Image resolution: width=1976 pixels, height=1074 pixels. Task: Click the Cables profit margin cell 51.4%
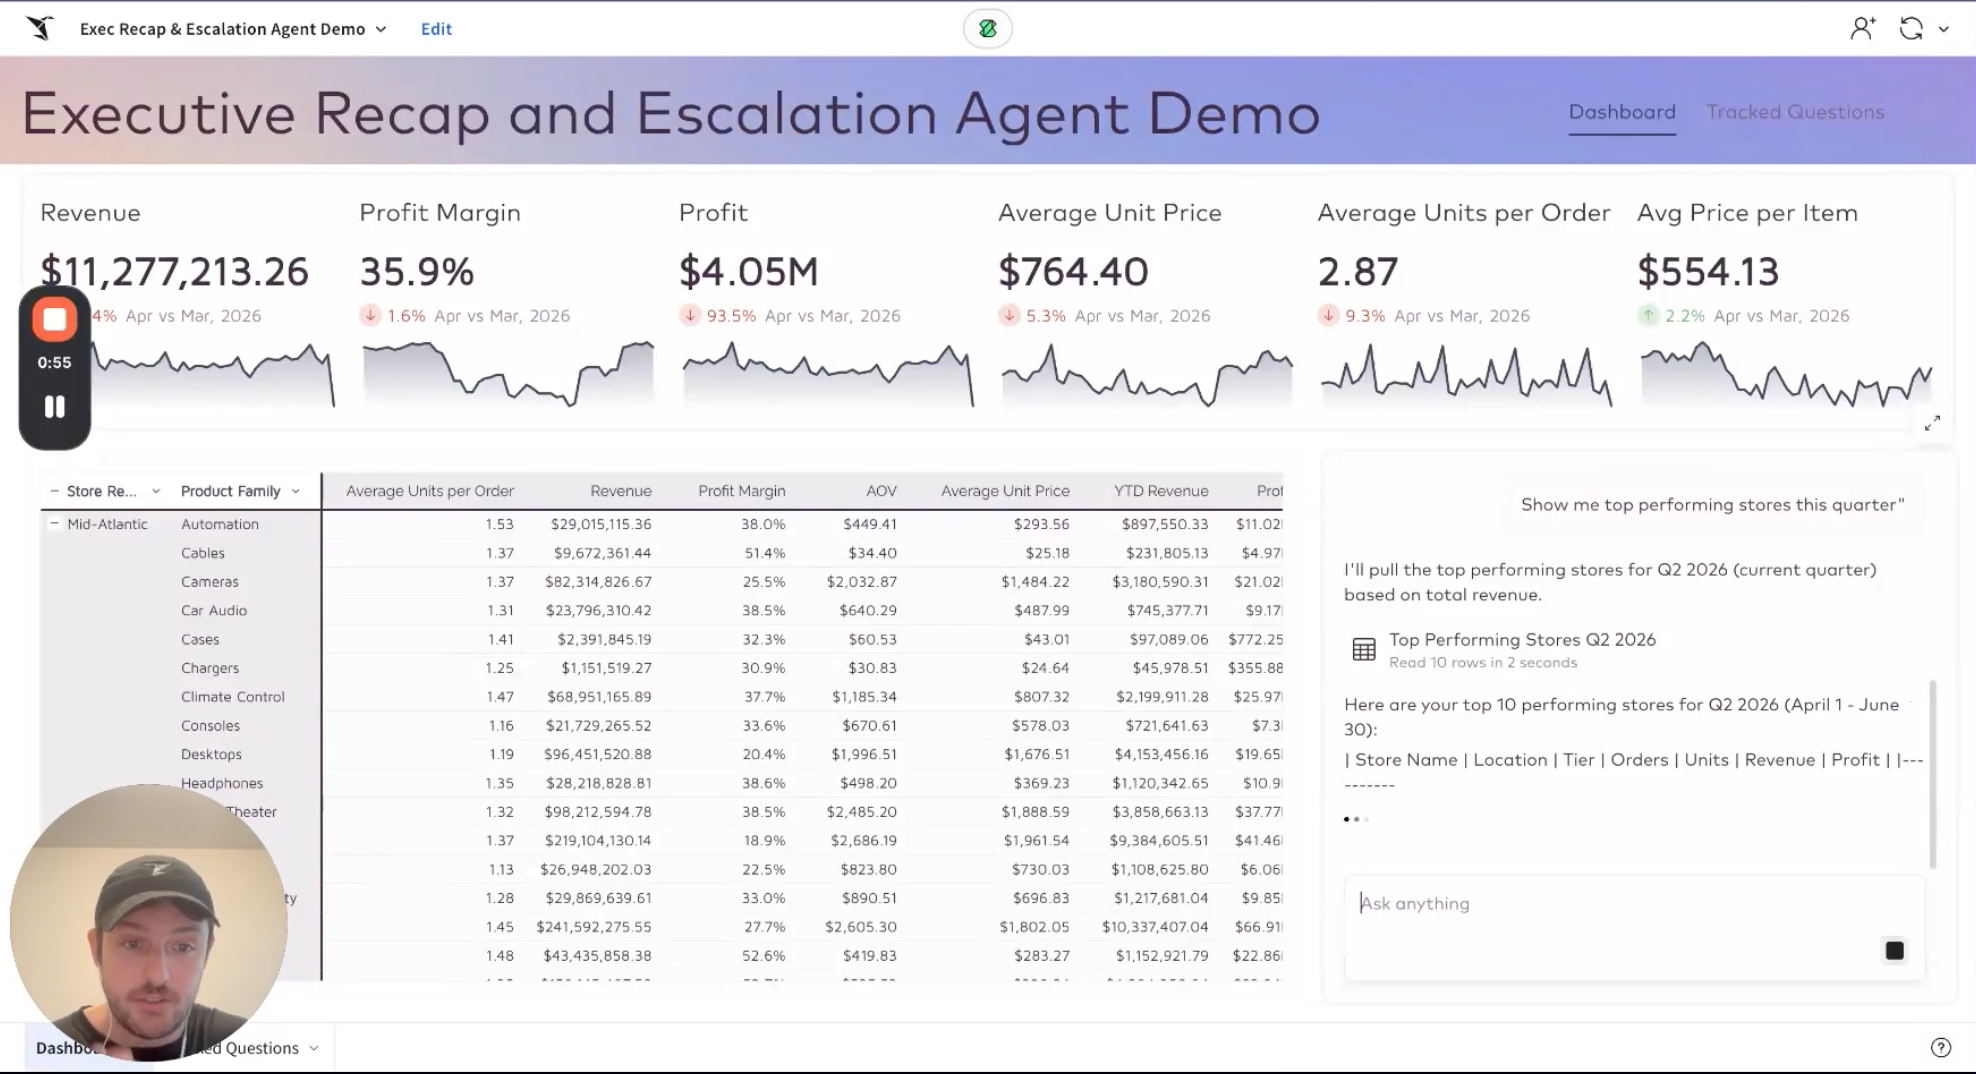point(765,553)
